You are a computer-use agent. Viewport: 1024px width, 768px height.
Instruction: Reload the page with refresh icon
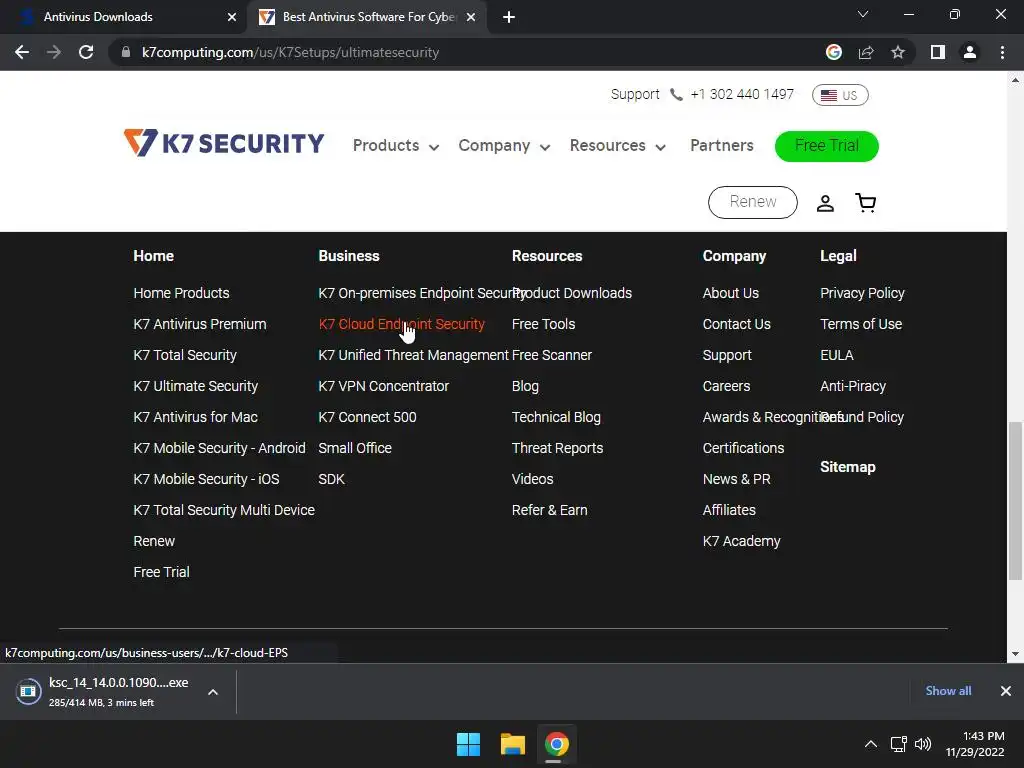[x=86, y=52]
